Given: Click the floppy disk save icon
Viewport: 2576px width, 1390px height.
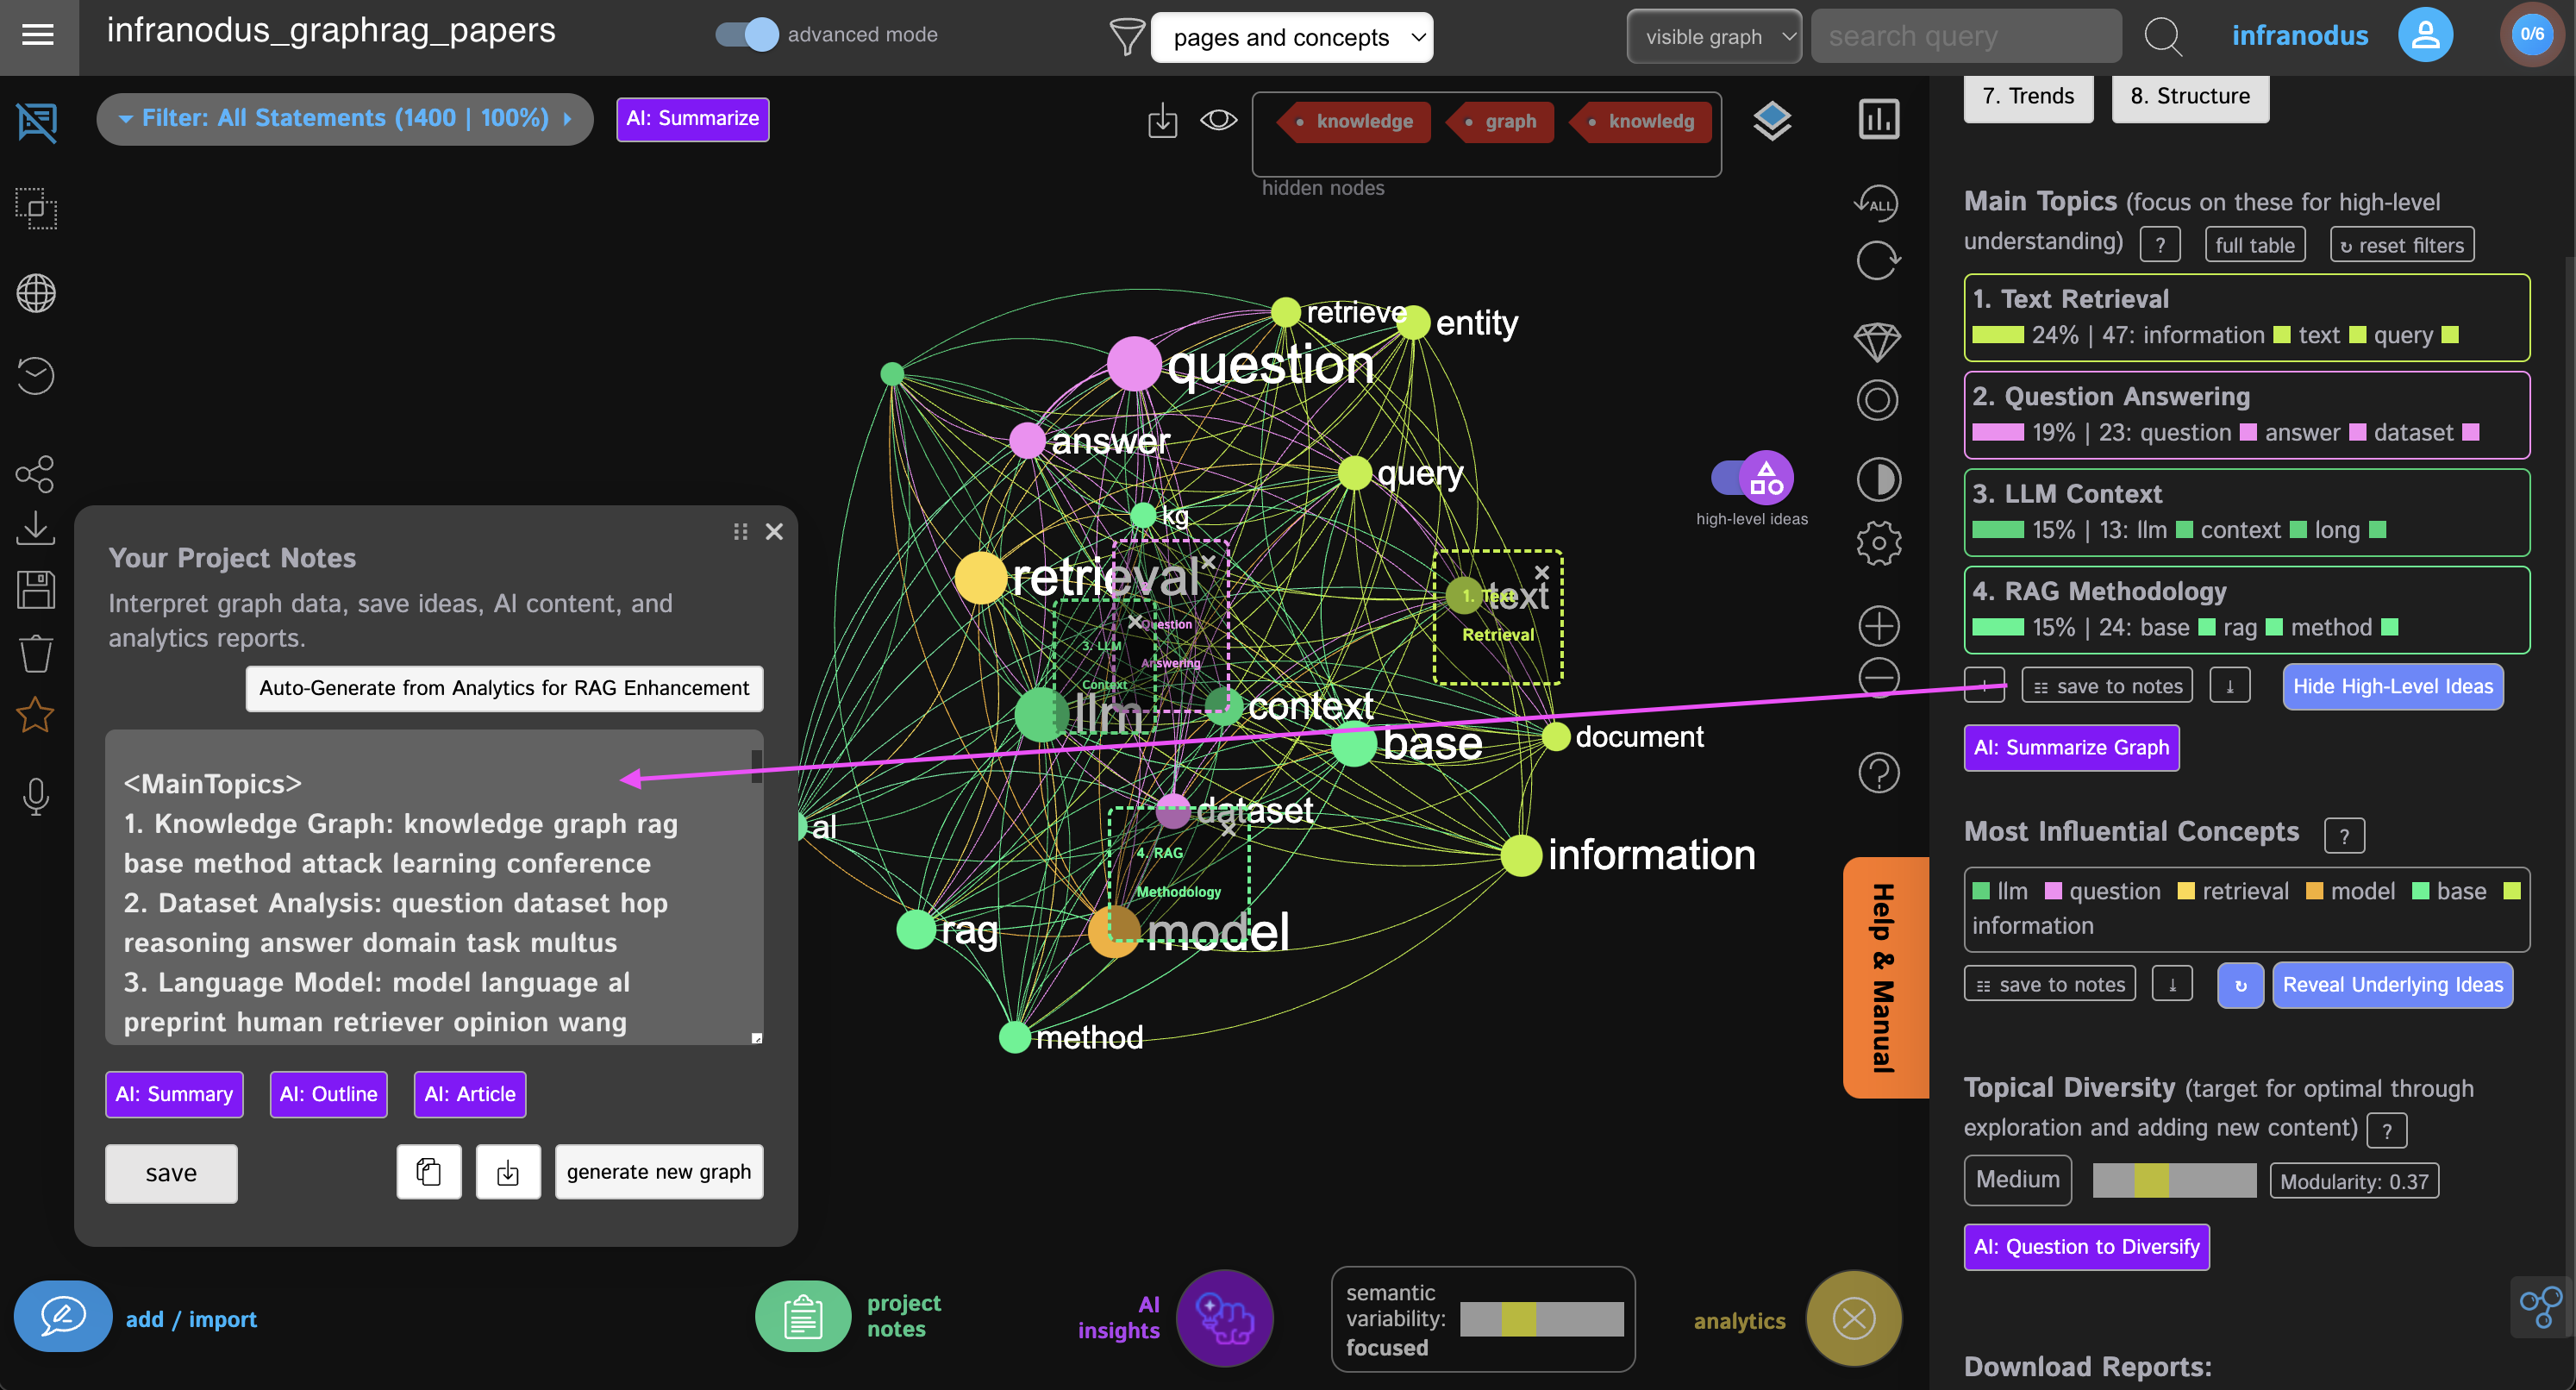Looking at the screenshot, I should (36, 589).
